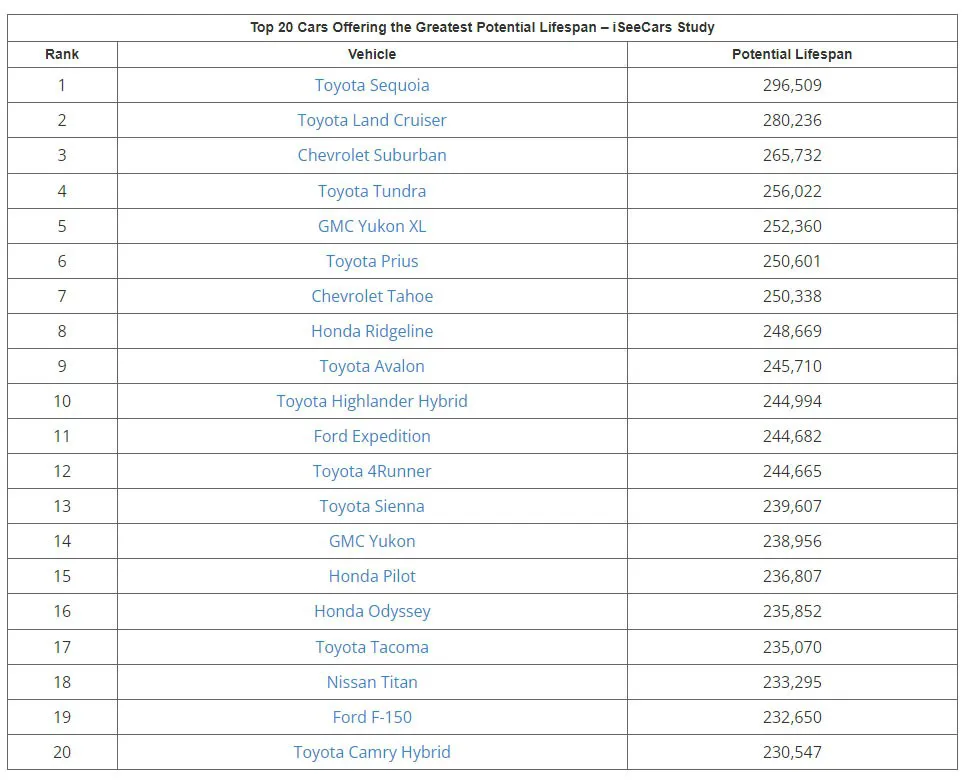
Task: Follow the GMC Yukon XL link
Action: point(372,226)
